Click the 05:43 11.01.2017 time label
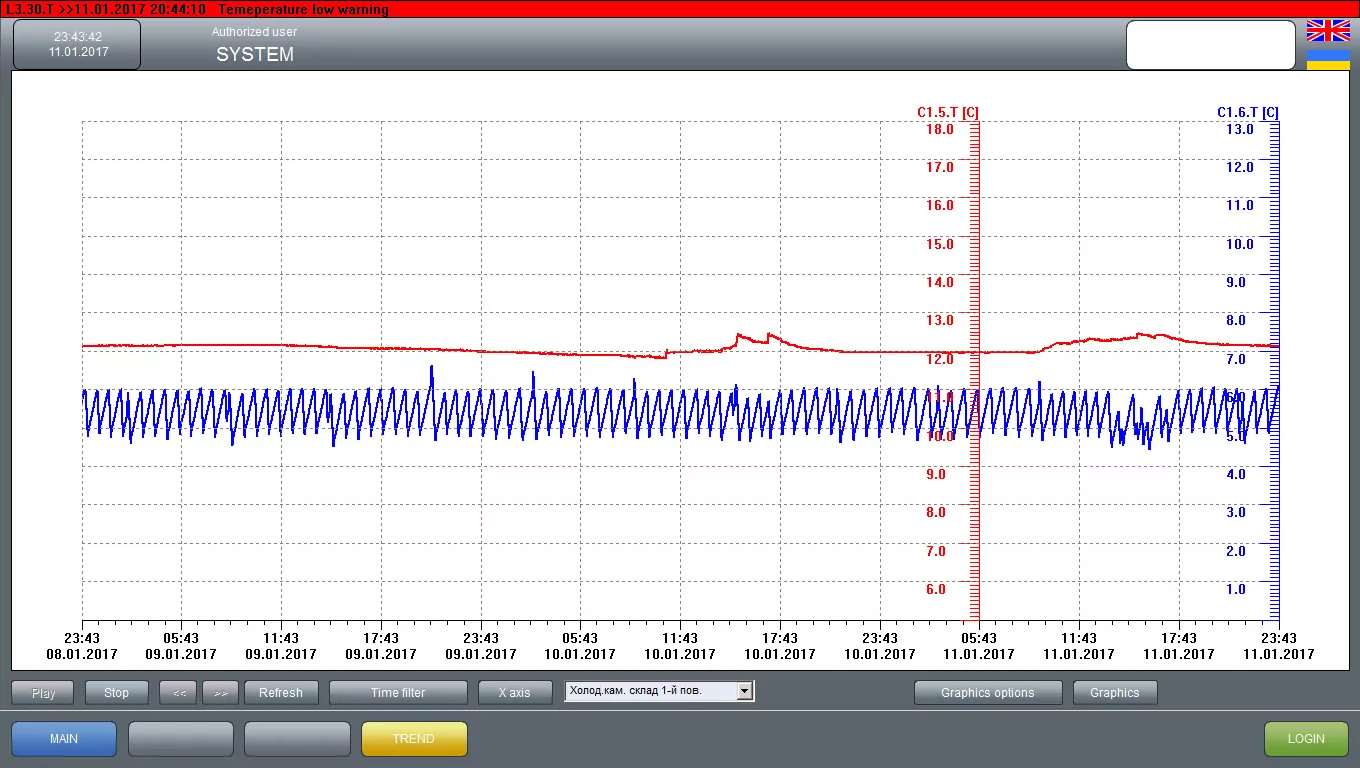 pyautogui.click(x=978, y=646)
